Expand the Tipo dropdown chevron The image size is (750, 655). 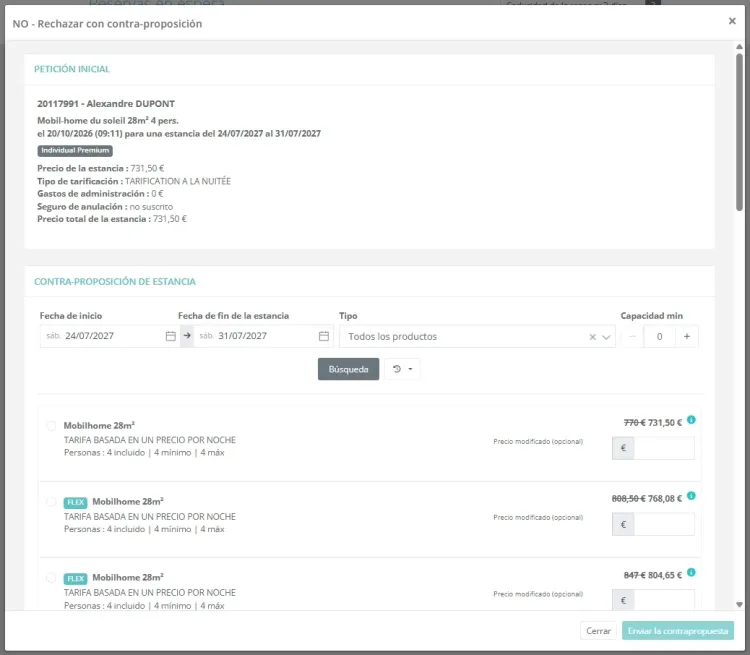606,337
